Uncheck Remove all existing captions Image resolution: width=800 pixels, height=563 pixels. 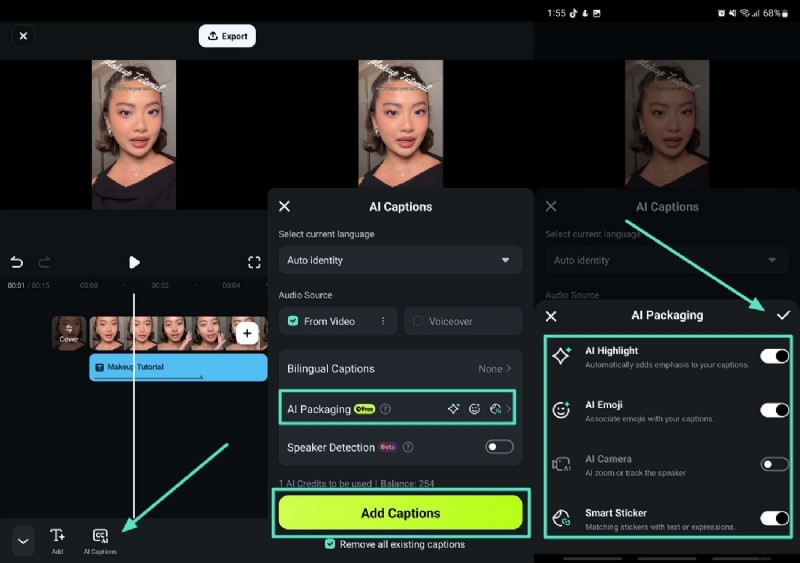[331, 544]
